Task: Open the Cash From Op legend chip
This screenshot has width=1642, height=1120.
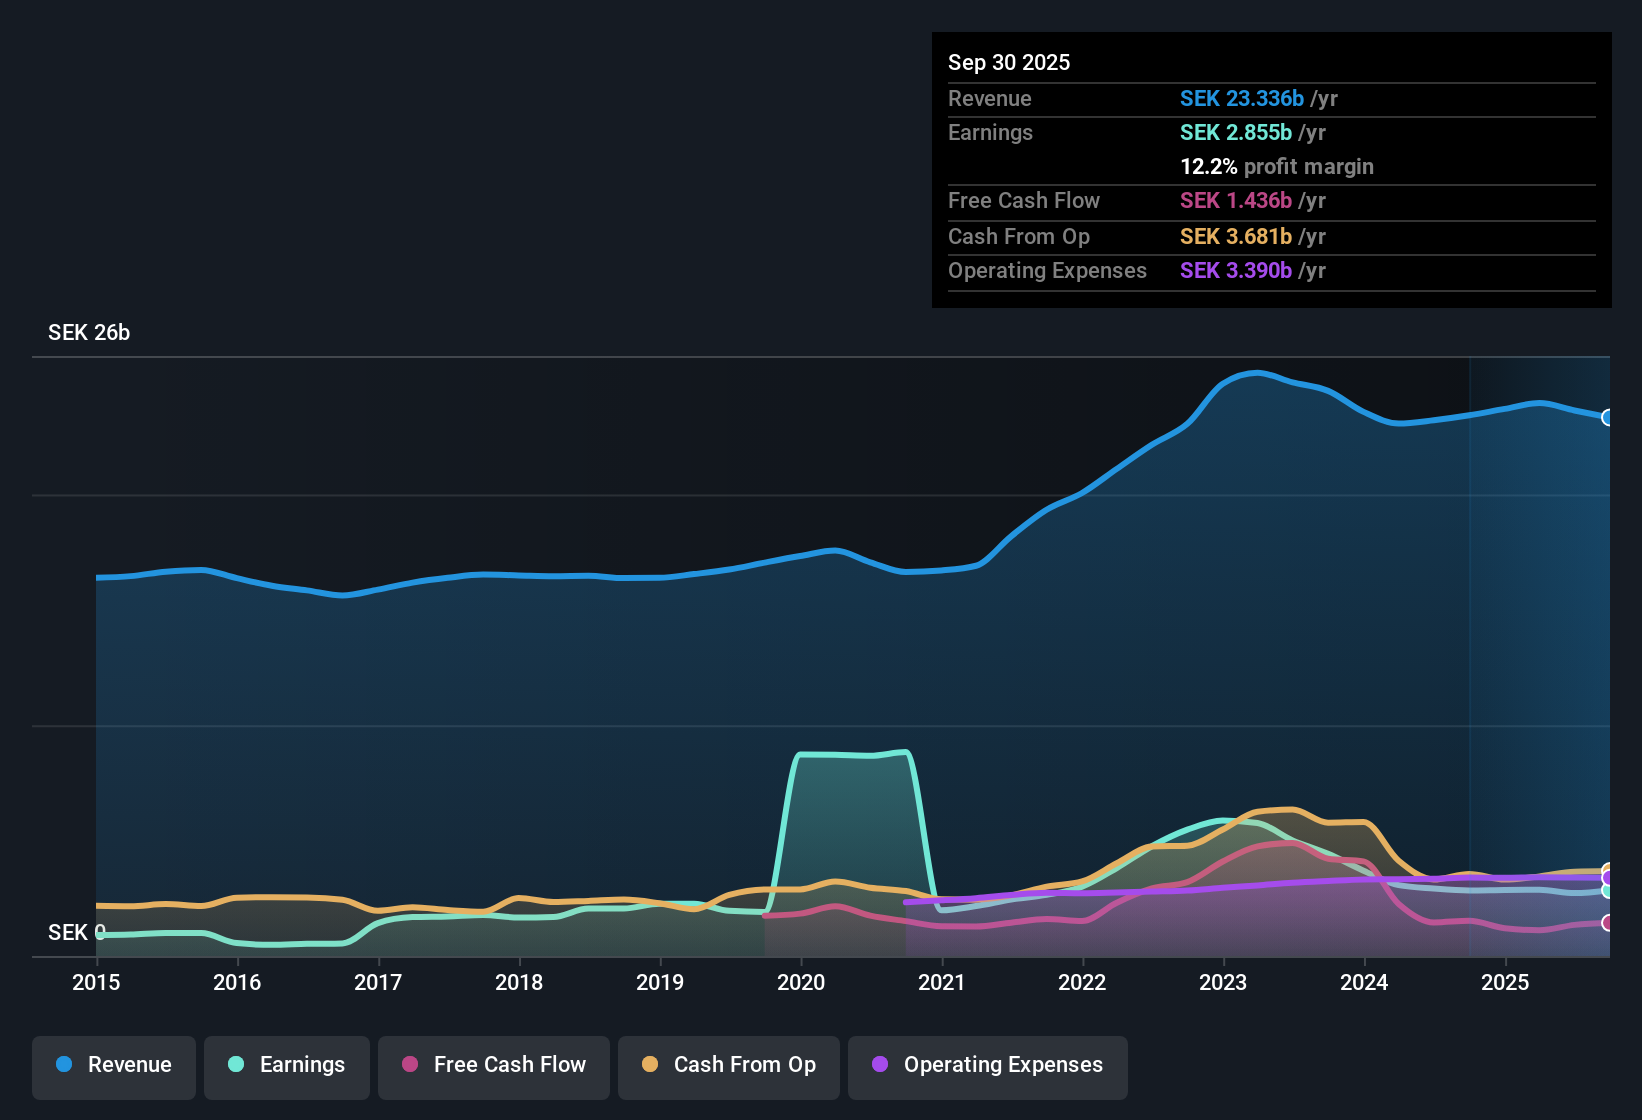Action: [x=728, y=1065]
